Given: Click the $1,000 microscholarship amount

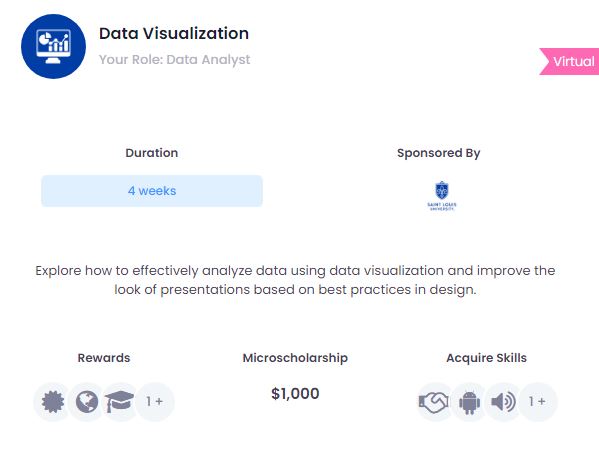Looking at the screenshot, I should click(x=295, y=394).
